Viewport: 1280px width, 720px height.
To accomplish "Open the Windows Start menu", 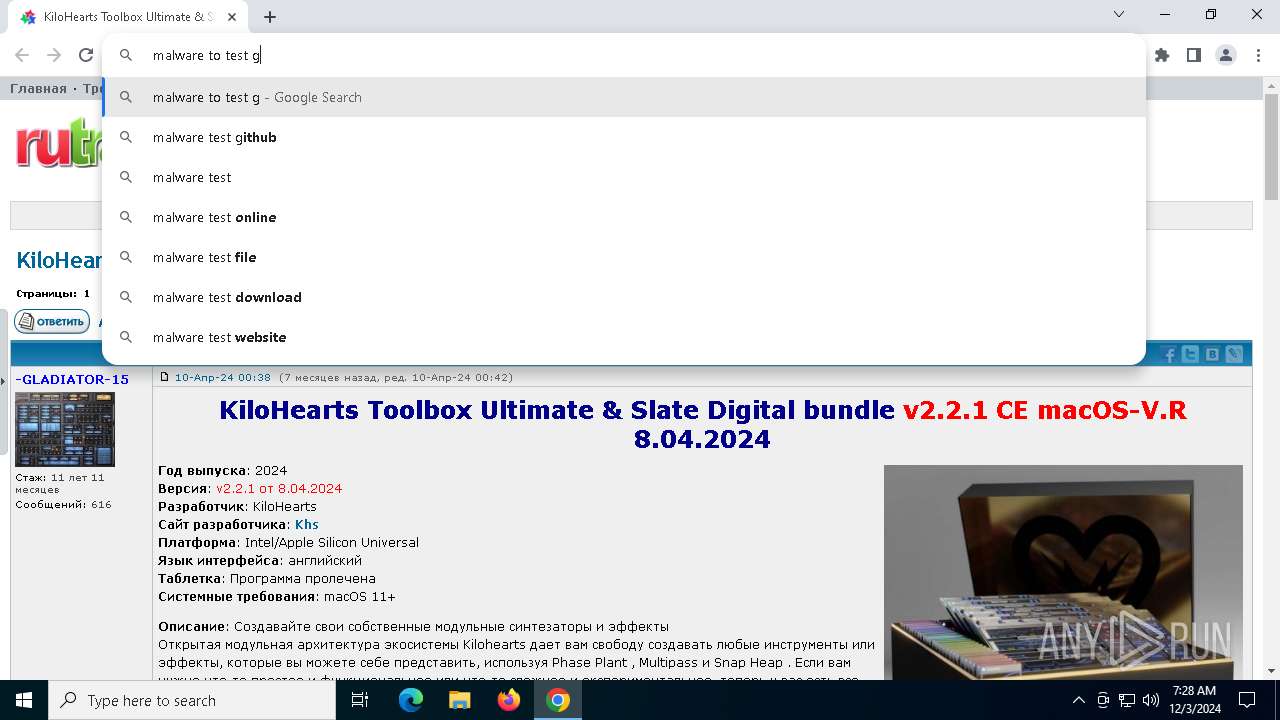I will 24,700.
